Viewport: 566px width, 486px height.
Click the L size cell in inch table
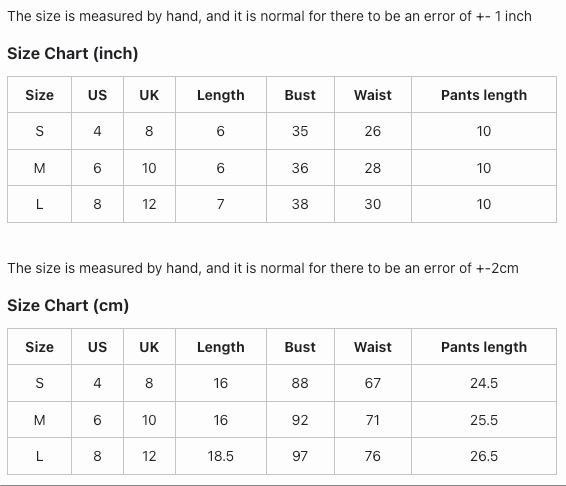click(x=39, y=204)
